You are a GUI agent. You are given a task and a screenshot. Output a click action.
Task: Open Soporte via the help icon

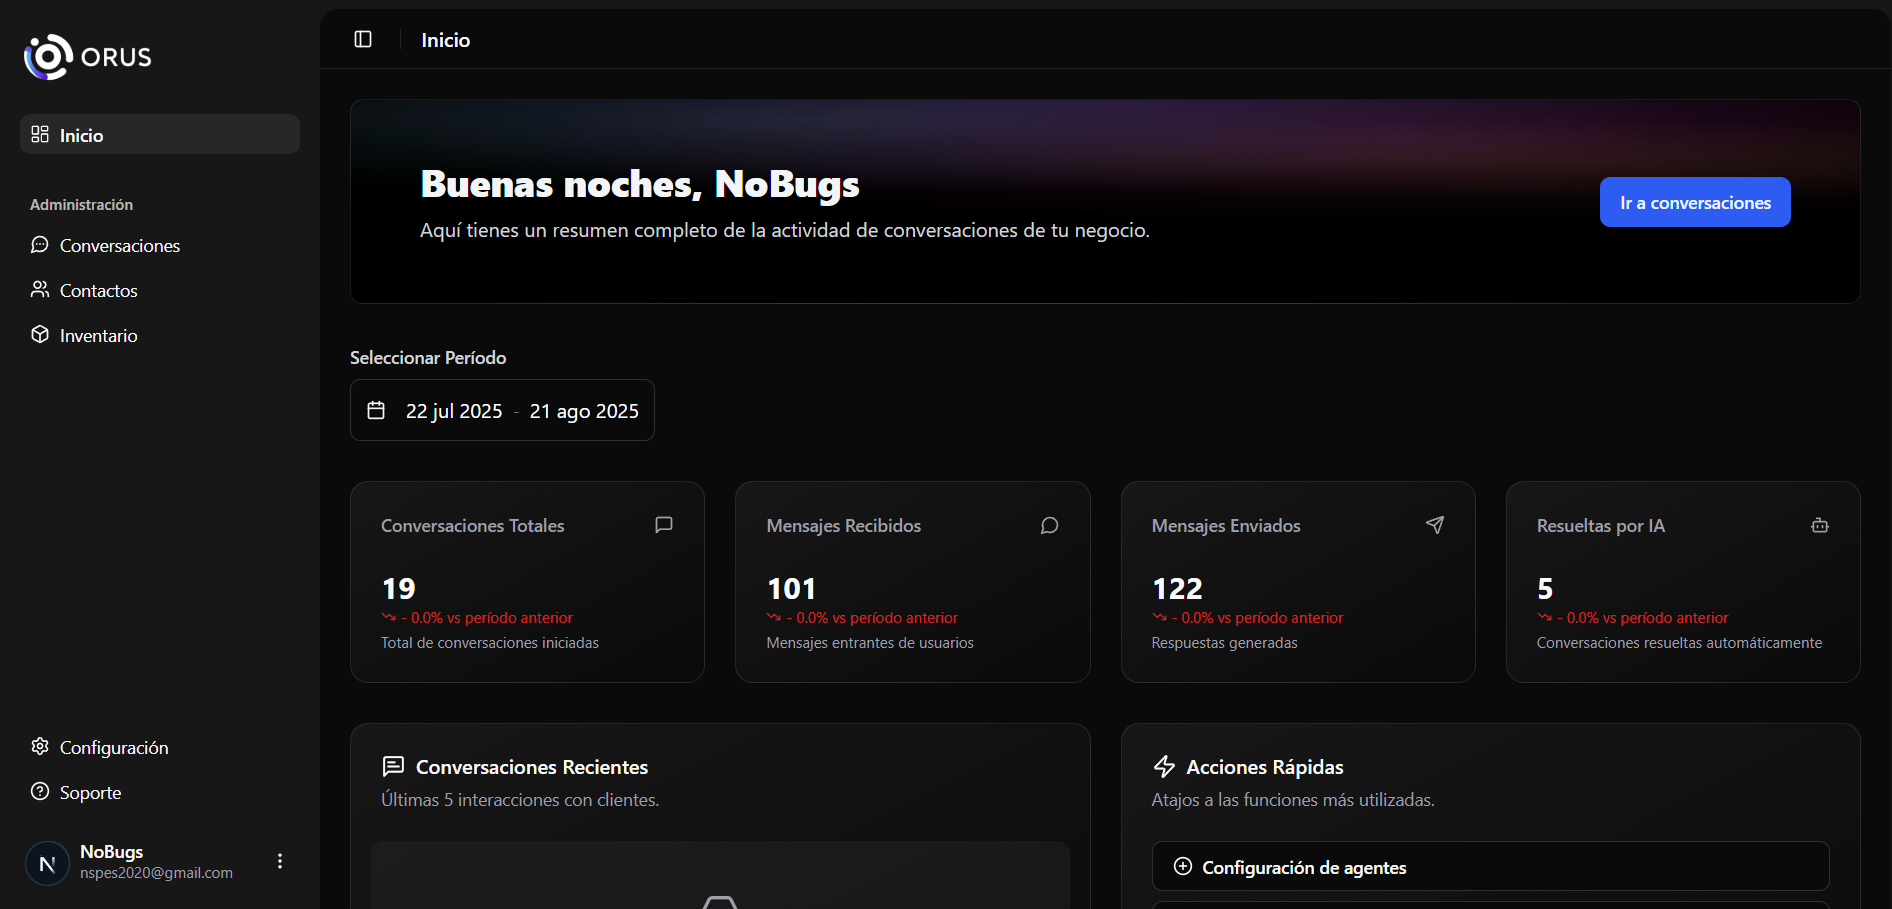click(40, 792)
